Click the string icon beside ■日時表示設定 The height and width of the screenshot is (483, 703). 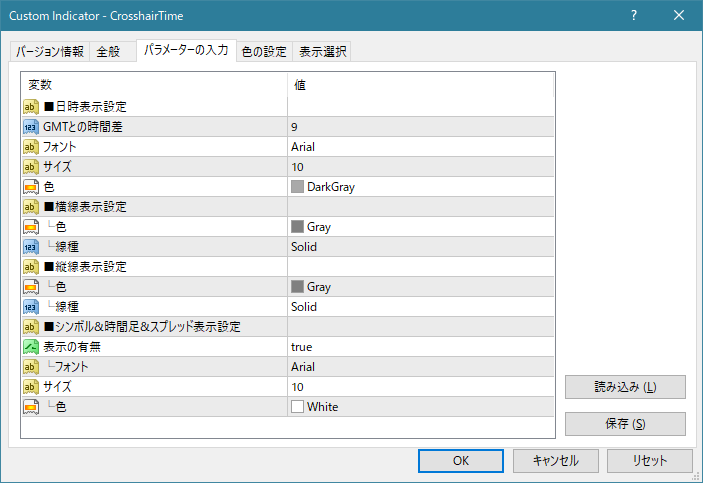(x=31, y=107)
